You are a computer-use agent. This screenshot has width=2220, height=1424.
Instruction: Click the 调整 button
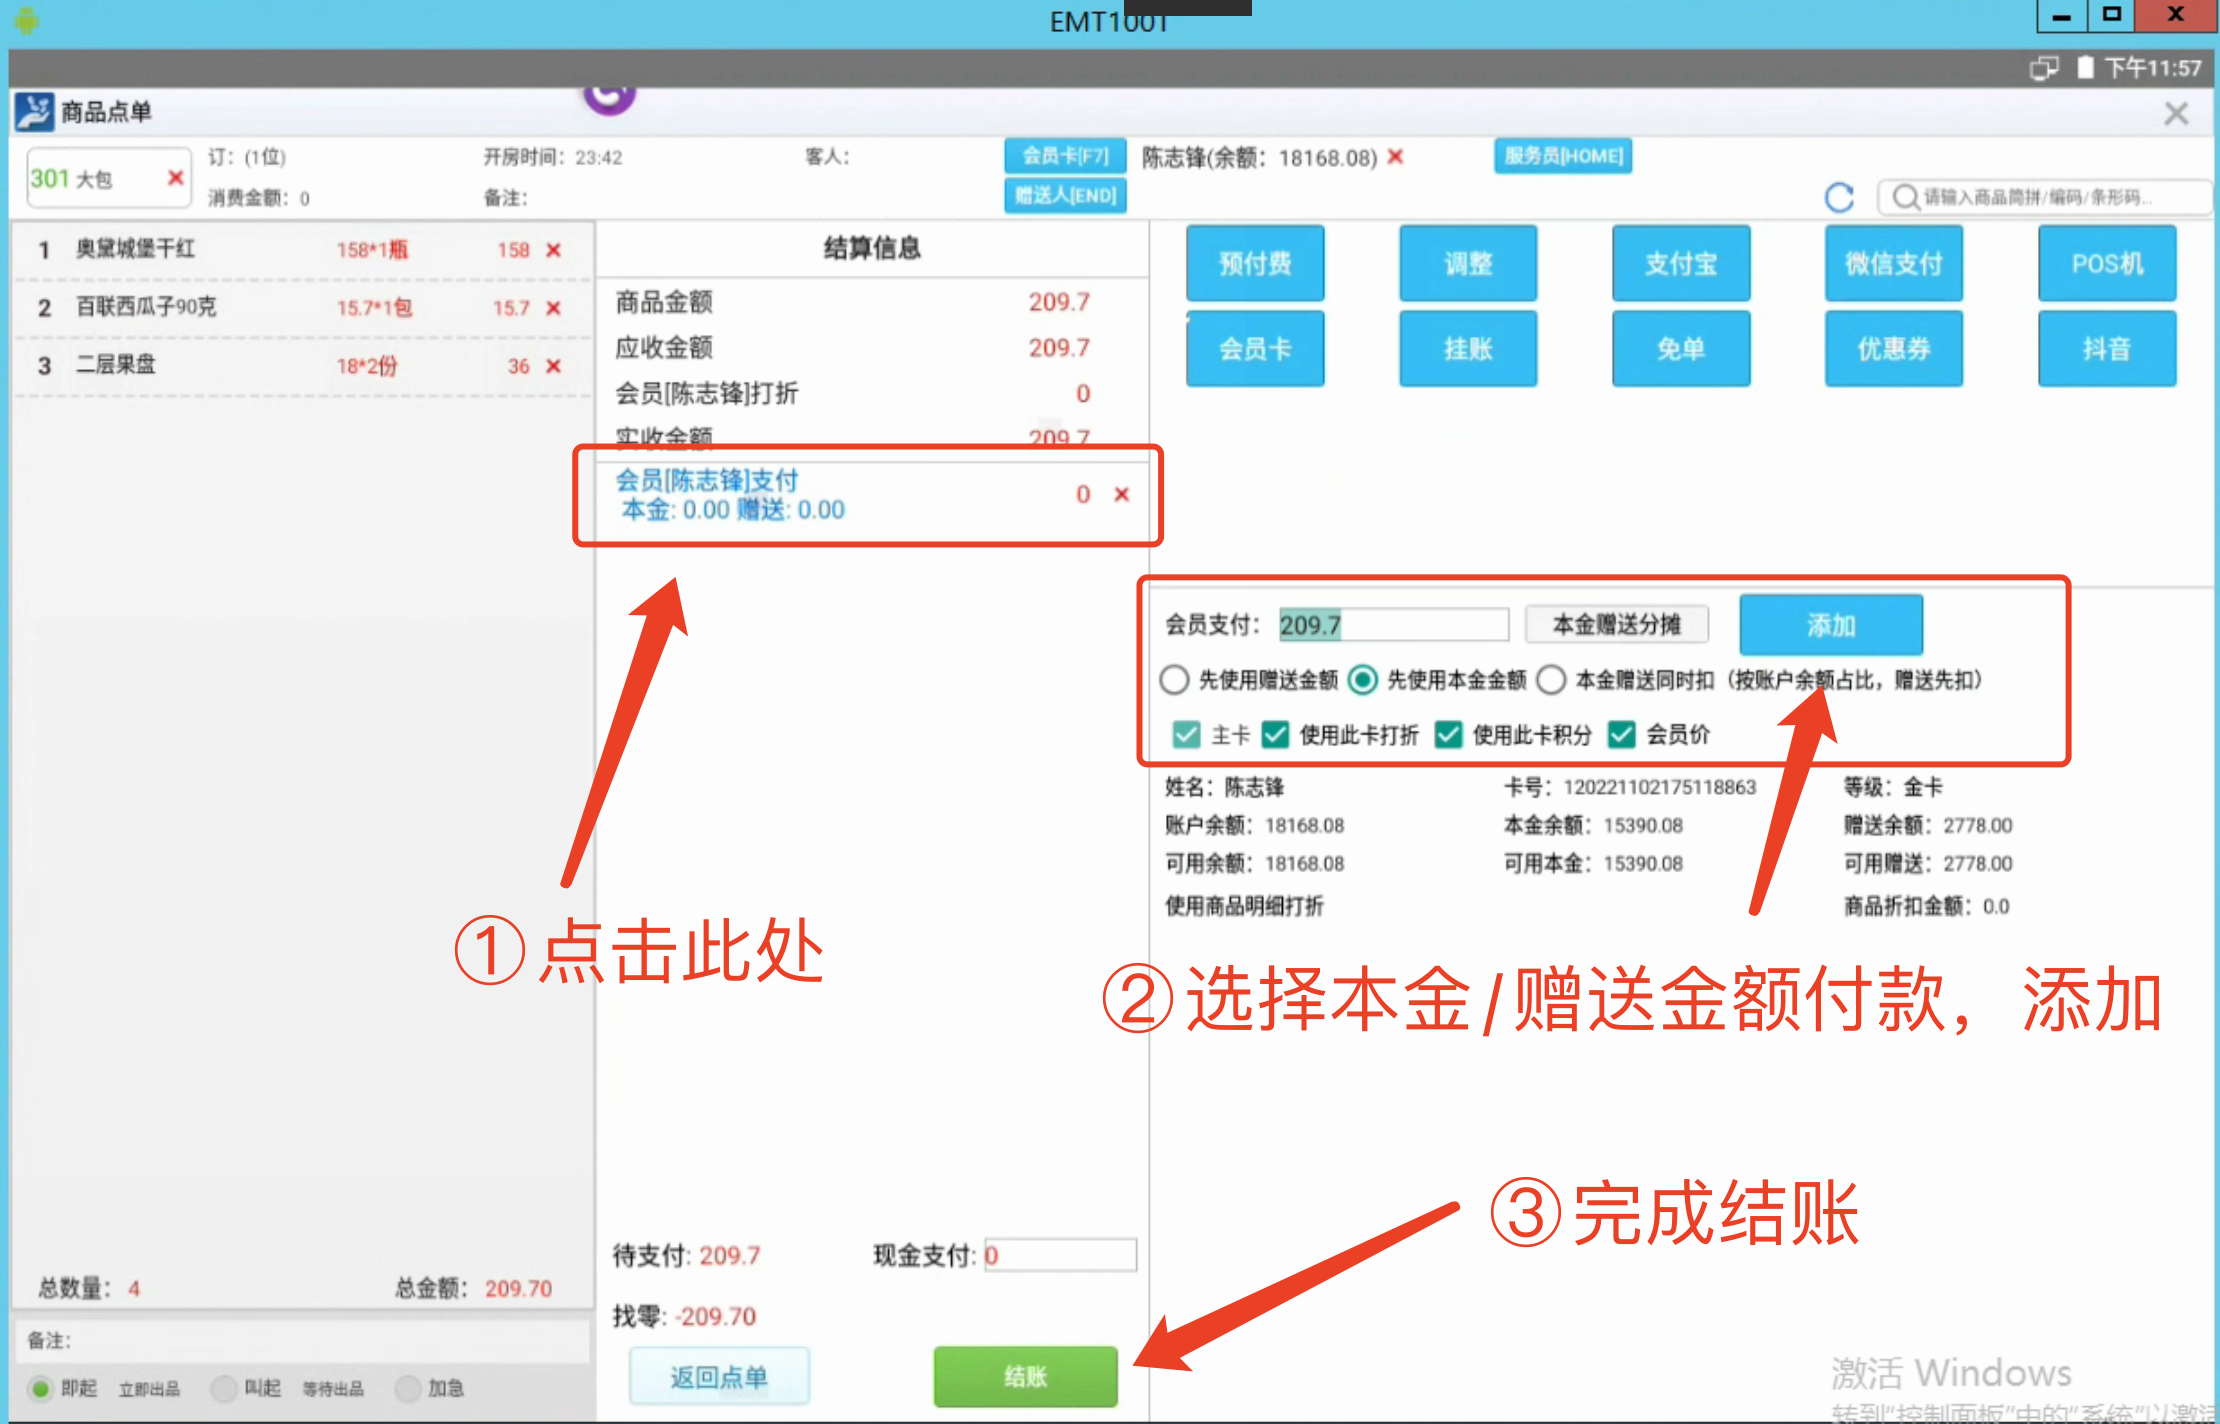1468,263
